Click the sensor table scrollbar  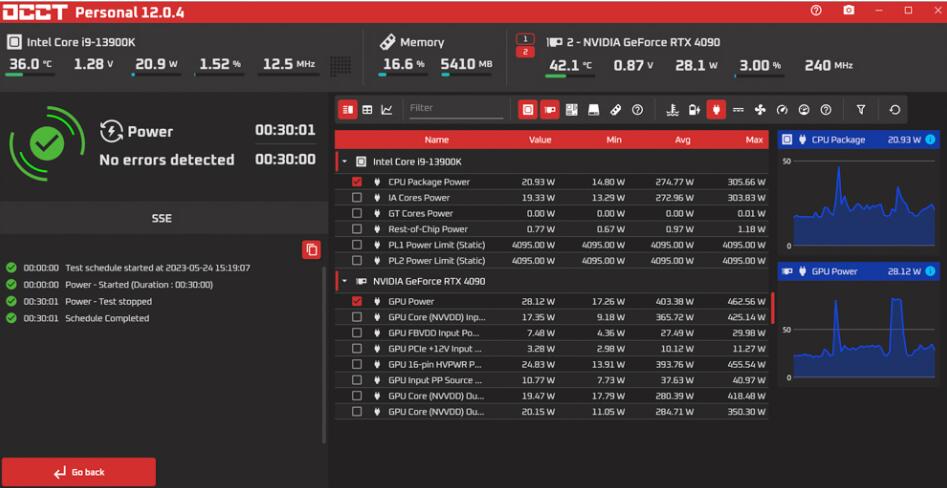(772, 308)
